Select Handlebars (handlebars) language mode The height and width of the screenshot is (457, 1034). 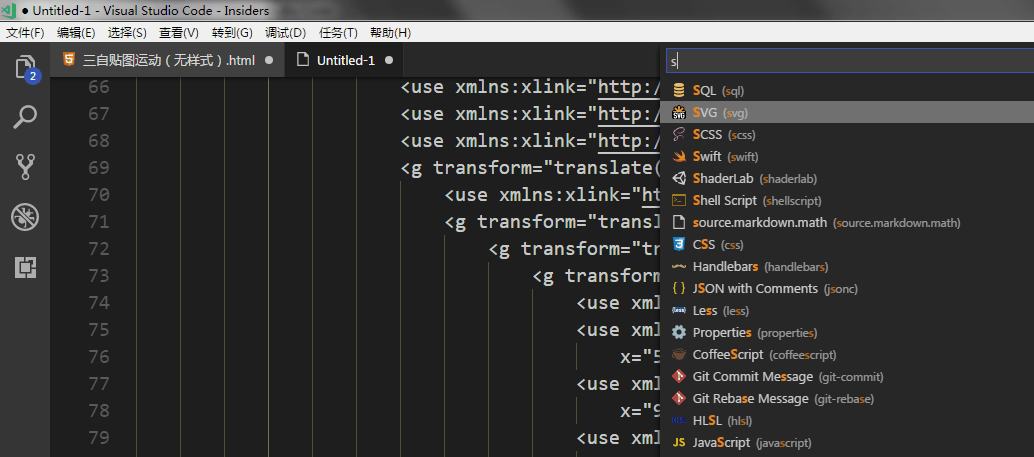tap(847, 266)
